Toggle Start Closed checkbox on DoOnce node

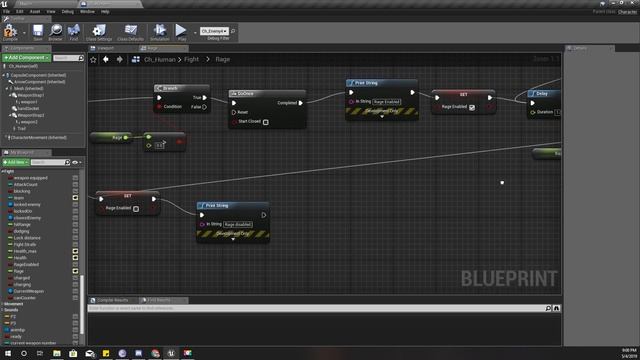pos(266,122)
